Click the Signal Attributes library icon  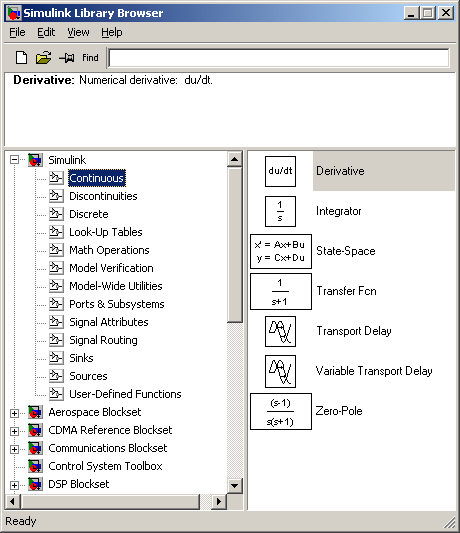(56, 322)
